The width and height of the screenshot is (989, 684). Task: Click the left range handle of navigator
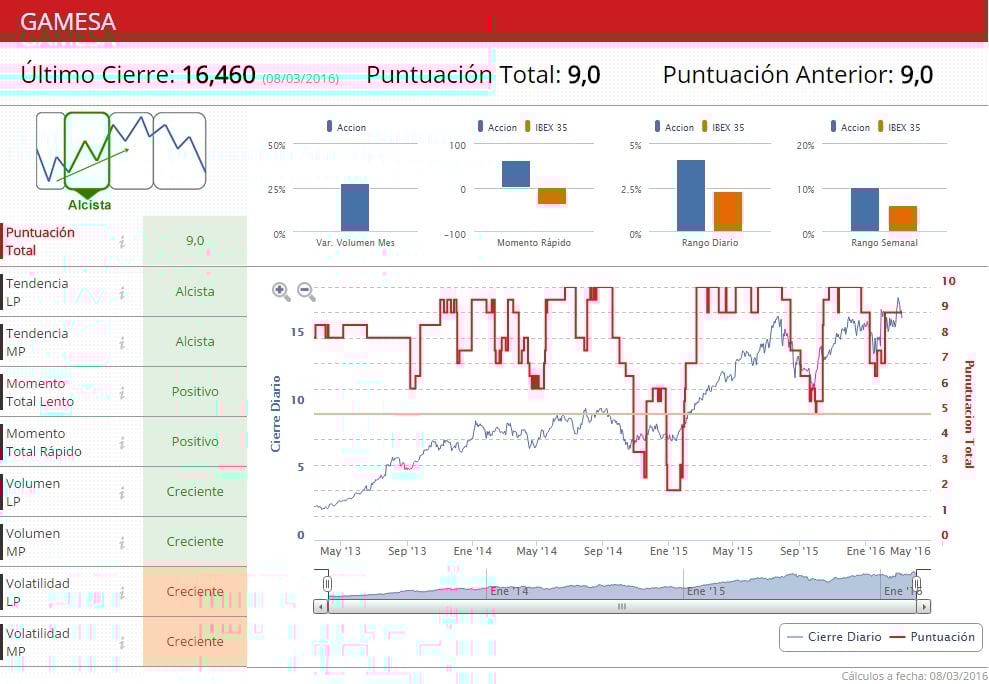pyautogui.click(x=327, y=584)
